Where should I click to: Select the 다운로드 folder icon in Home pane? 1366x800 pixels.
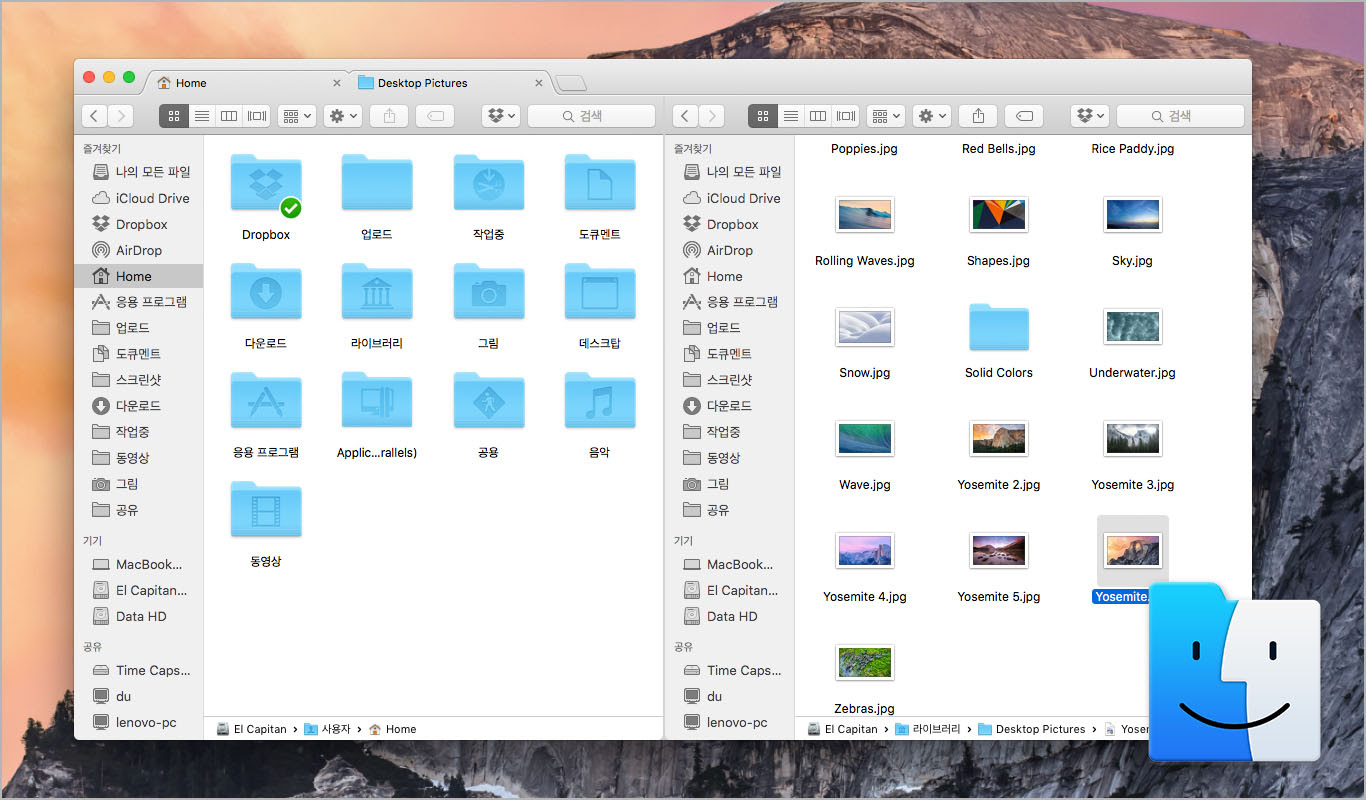[x=266, y=291]
